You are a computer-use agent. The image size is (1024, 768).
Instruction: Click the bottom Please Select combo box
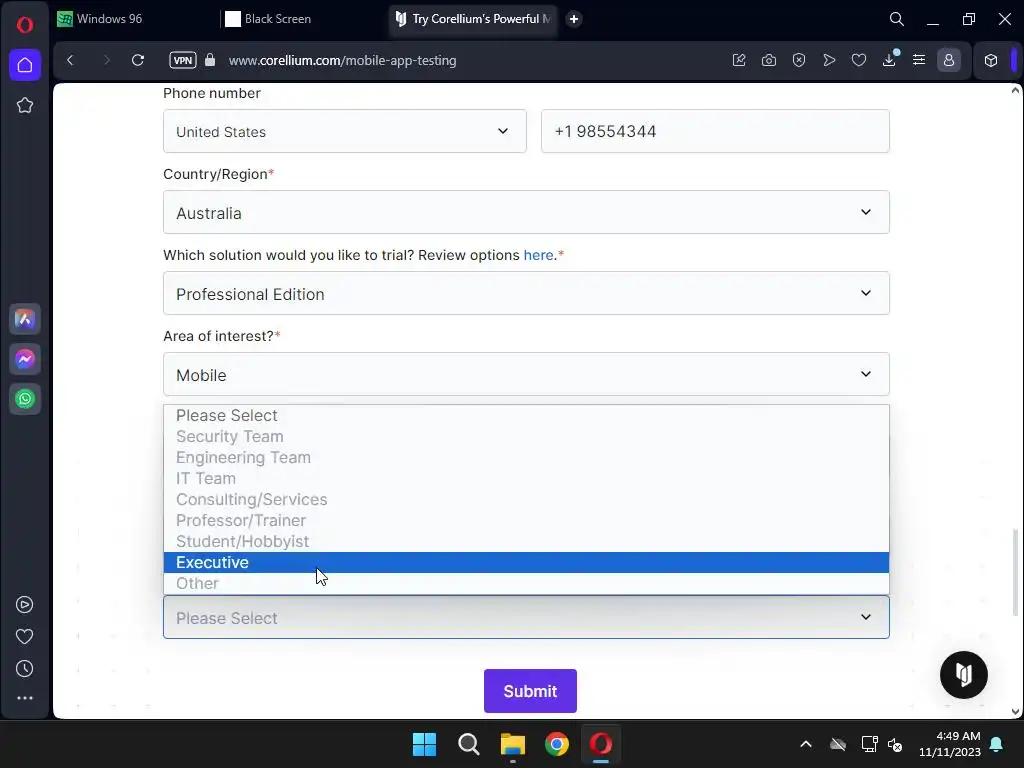click(x=526, y=617)
